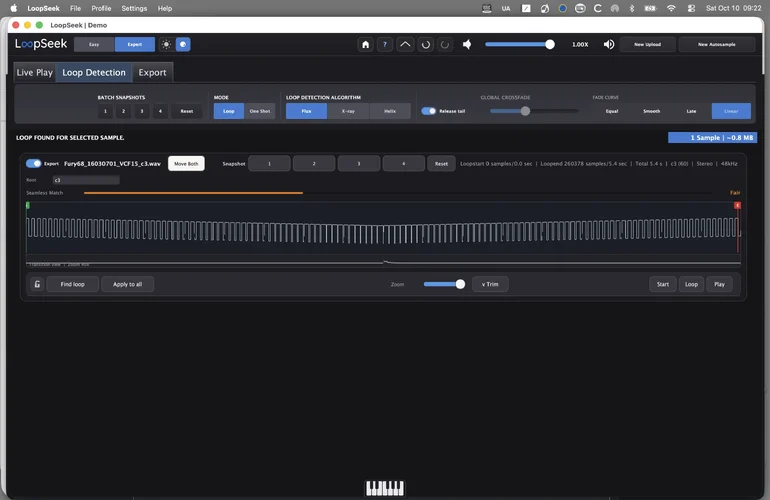
Task: Adjust the playback speed slider handle
Action: (x=550, y=44)
